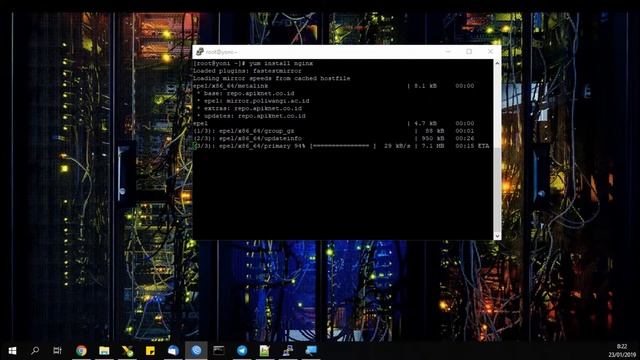Viewport: 640px width, 360px height.
Task: Click the '00:15 ETA' text
Action: (472, 146)
